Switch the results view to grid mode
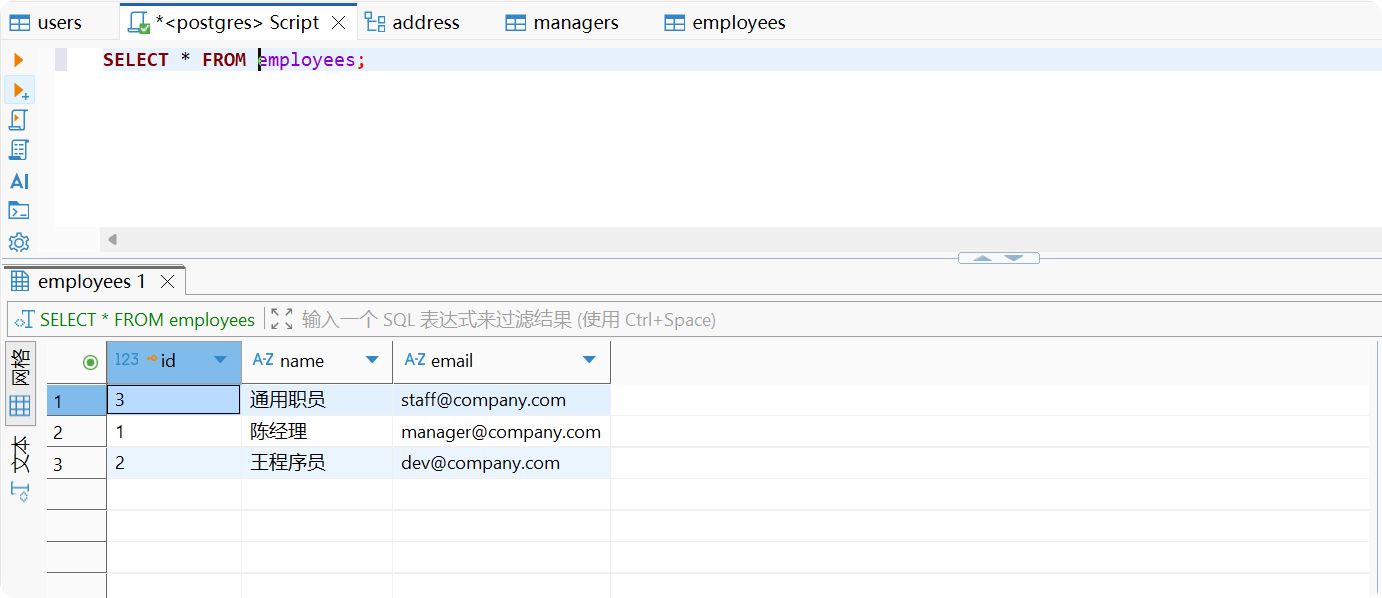Screen dimensions: 1382x598 19,406
